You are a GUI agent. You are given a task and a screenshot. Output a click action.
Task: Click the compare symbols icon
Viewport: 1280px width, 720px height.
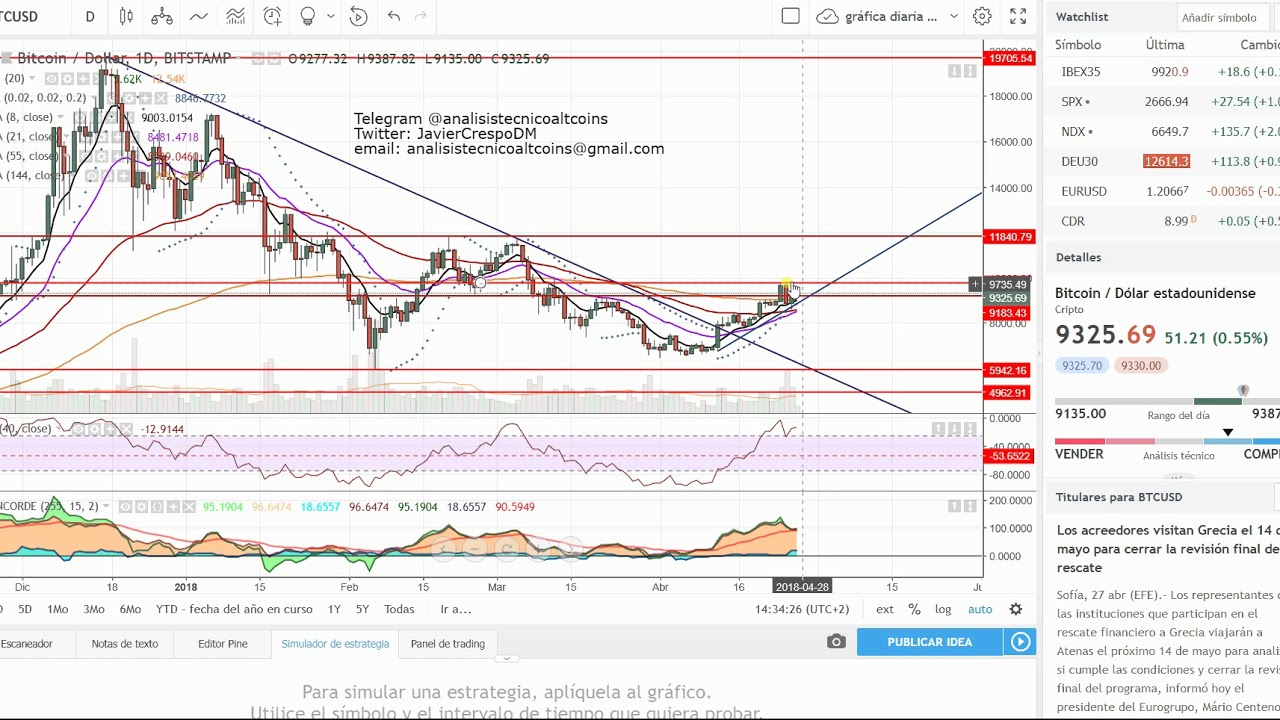click(x=162, y=16)
